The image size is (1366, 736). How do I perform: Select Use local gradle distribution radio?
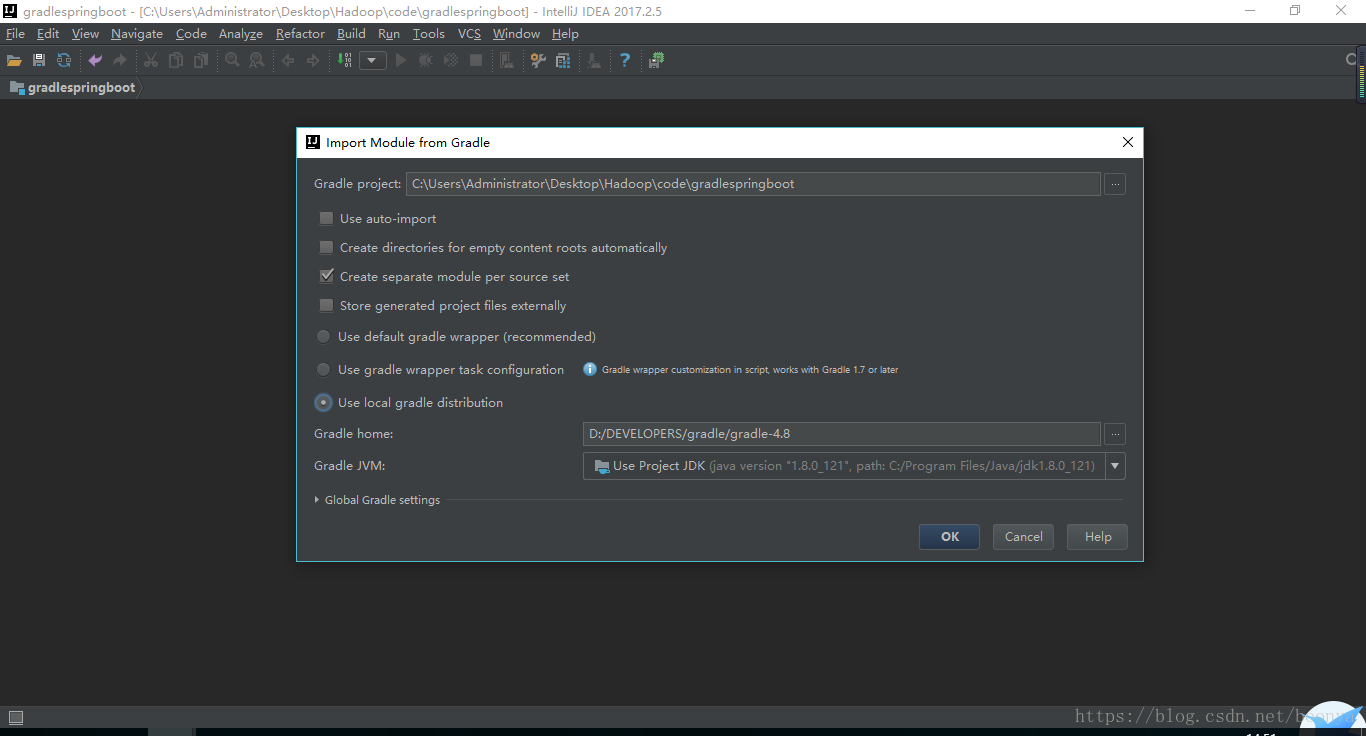coord(323,402)
